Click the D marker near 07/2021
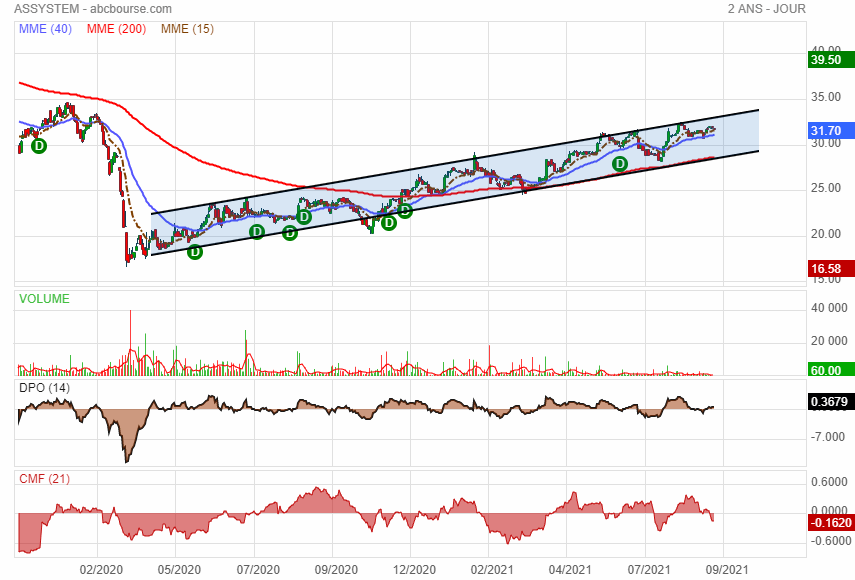This screenshot has width=855, height=580. (619, 164)
